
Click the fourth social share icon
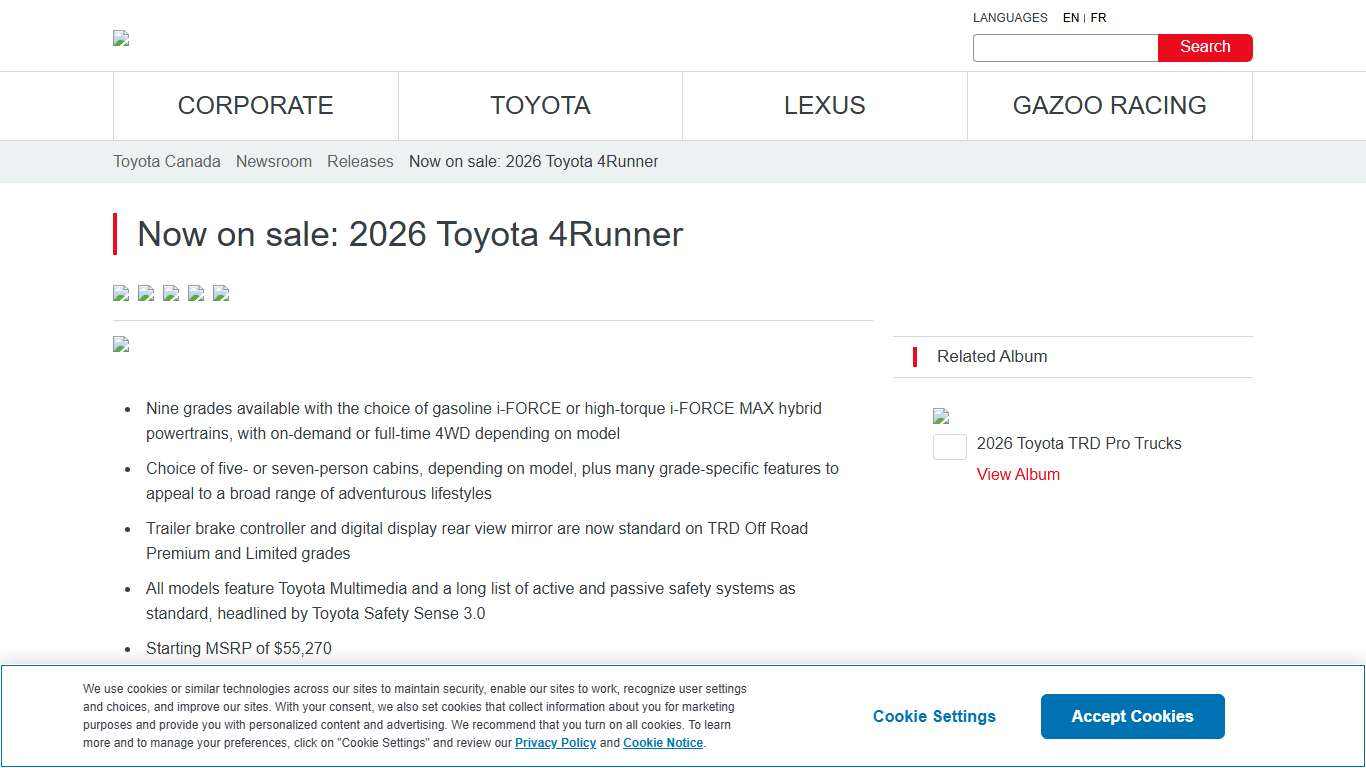click(195, 293)
